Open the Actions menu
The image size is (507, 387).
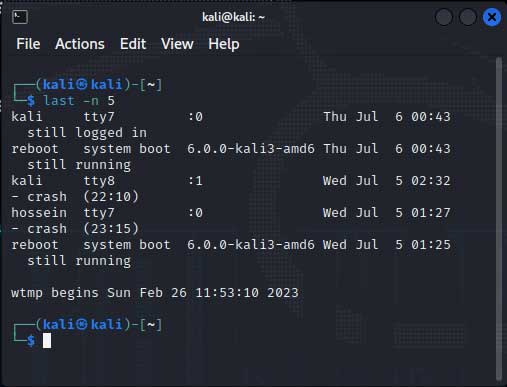pyautogui.click(x=80, y=44)
